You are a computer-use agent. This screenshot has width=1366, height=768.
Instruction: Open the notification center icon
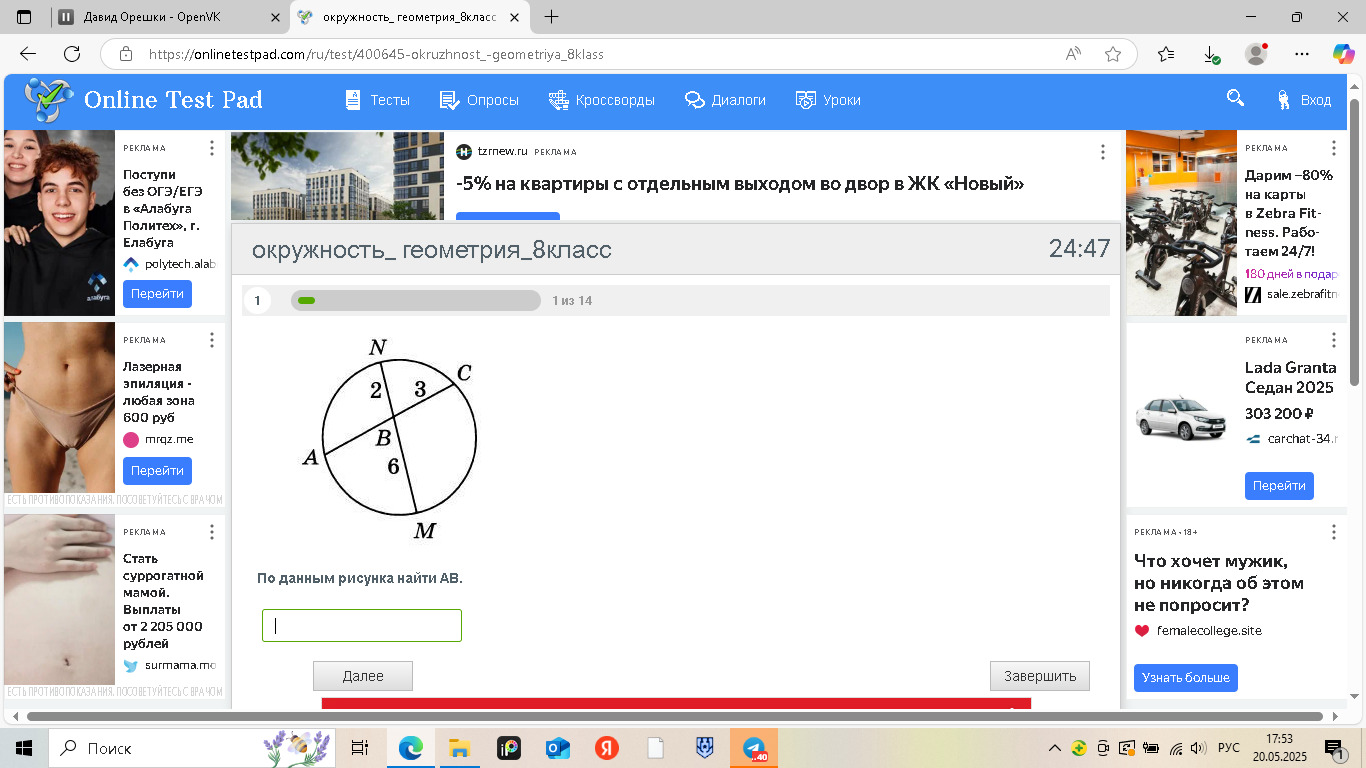point(1334,748)
